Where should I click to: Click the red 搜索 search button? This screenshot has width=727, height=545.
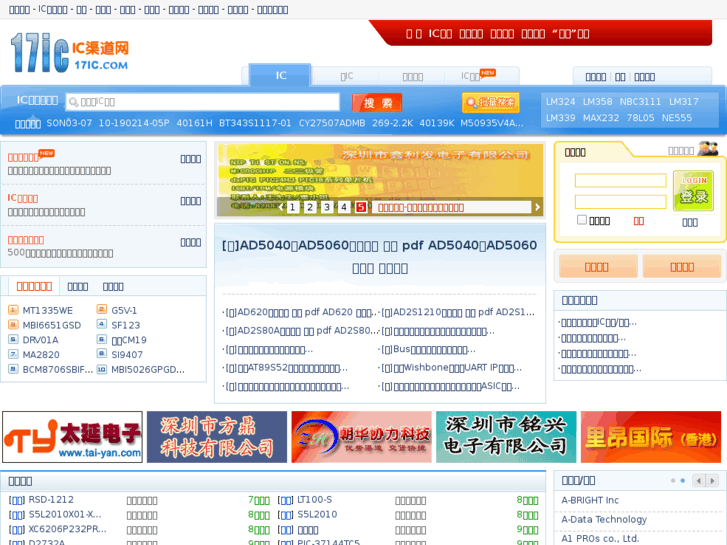pyautogui.click(x=377, y=103)
